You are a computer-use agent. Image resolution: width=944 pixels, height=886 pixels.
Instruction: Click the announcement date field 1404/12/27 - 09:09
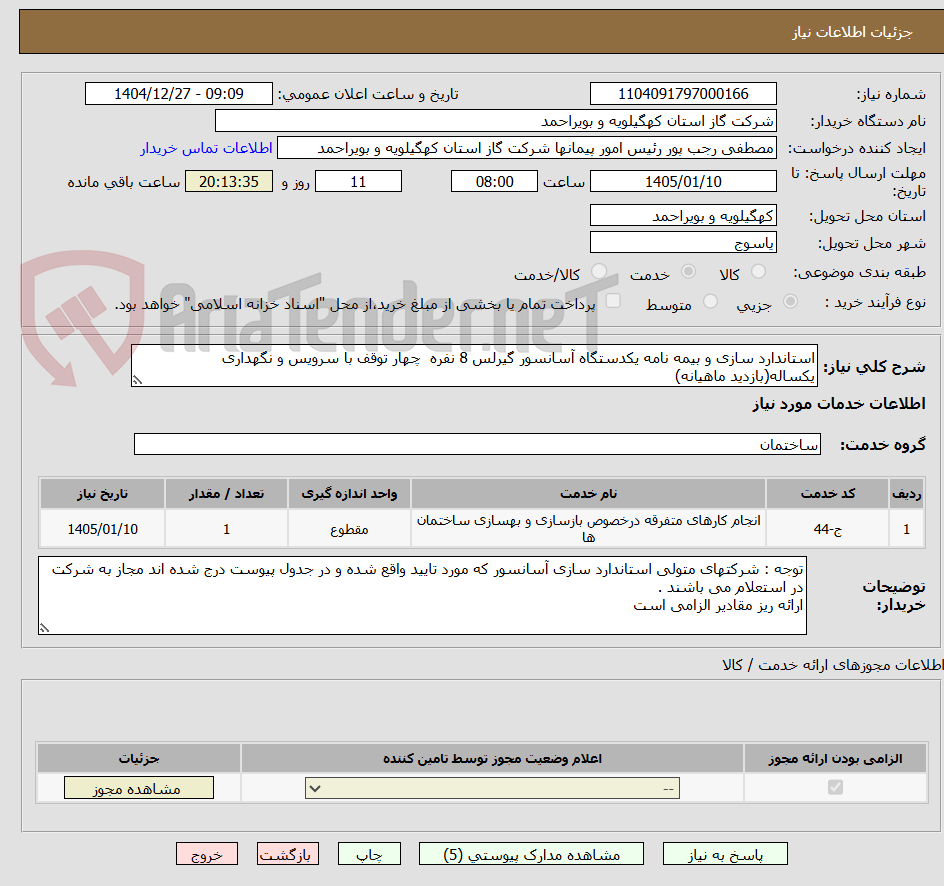179,94
